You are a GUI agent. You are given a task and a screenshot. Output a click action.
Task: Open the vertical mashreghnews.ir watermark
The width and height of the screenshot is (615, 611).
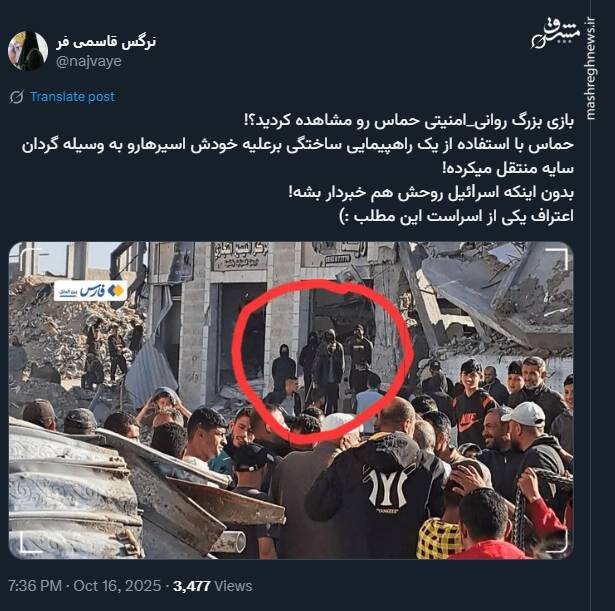(590, 69)
